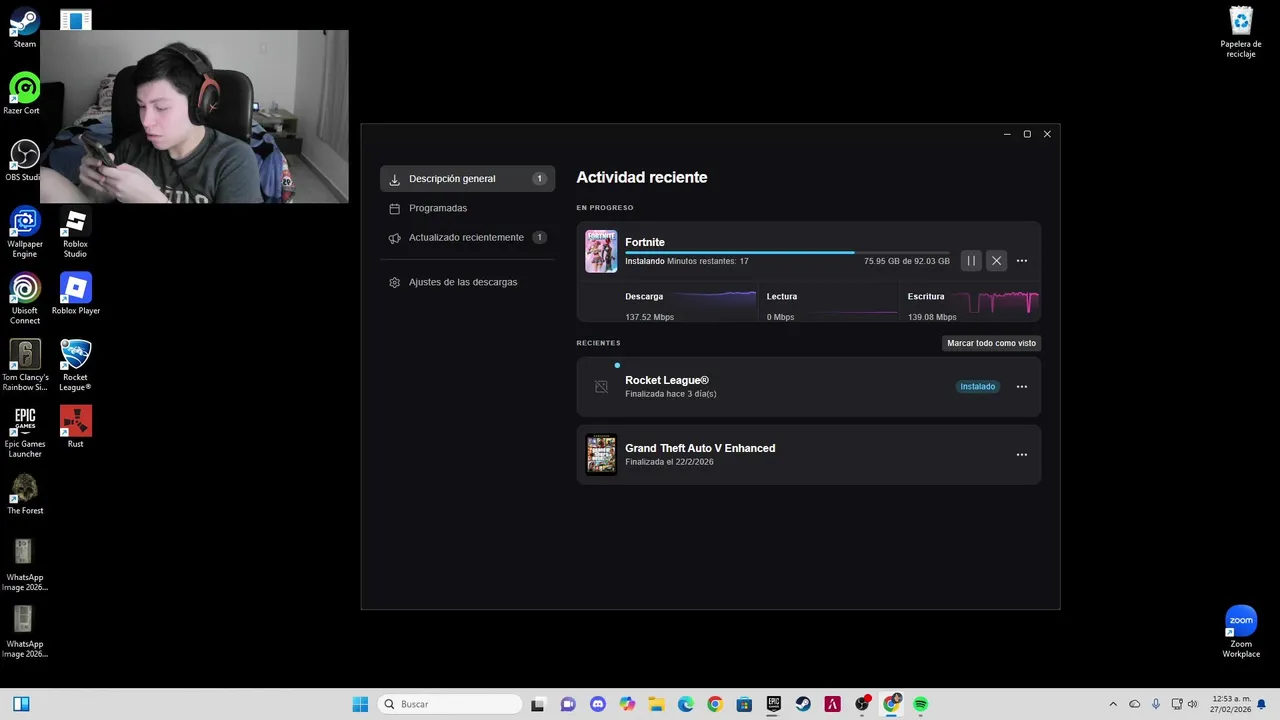
Task: Click the Rocket League® title
Action: click(x=667, y=380)
